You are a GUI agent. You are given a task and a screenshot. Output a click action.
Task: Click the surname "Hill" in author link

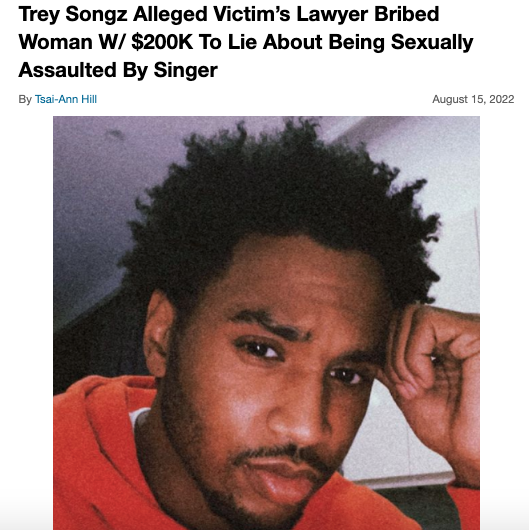[89, 99]
